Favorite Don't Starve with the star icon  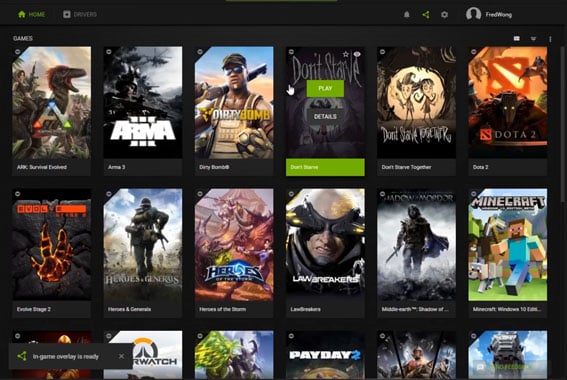[346, 54]
